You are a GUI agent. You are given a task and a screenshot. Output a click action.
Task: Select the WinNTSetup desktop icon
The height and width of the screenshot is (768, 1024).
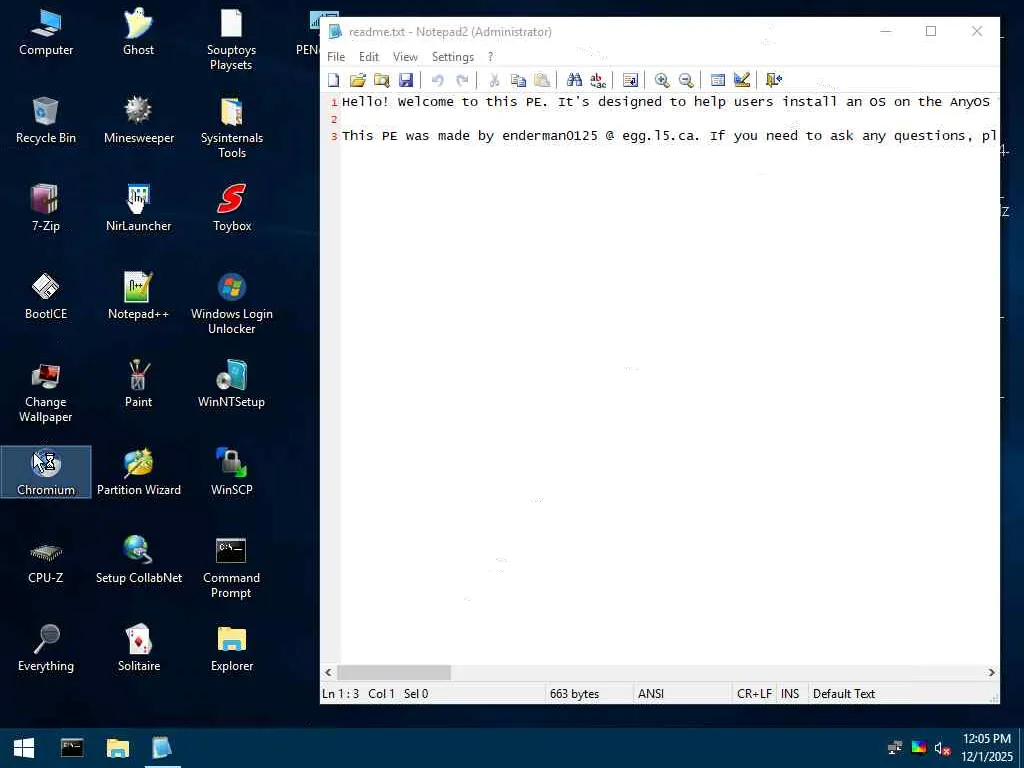232,385
